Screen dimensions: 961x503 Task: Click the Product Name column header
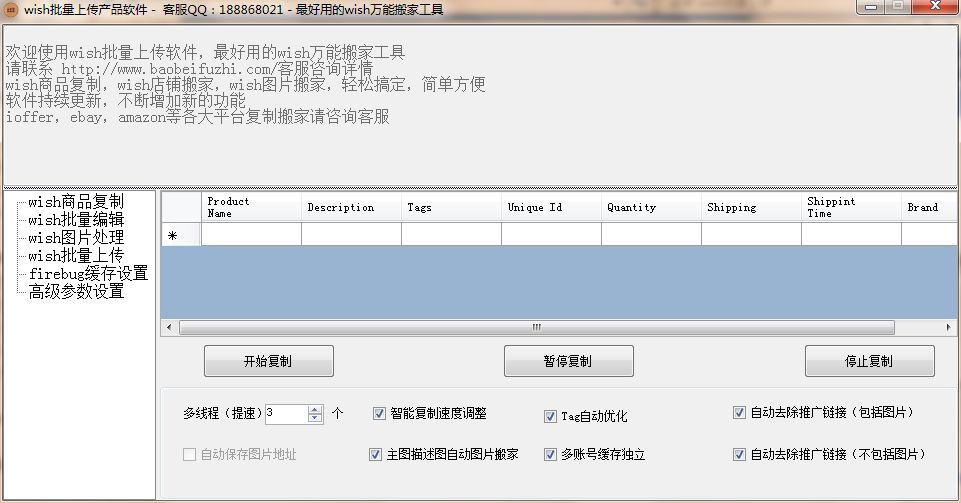tap(251, 207)
